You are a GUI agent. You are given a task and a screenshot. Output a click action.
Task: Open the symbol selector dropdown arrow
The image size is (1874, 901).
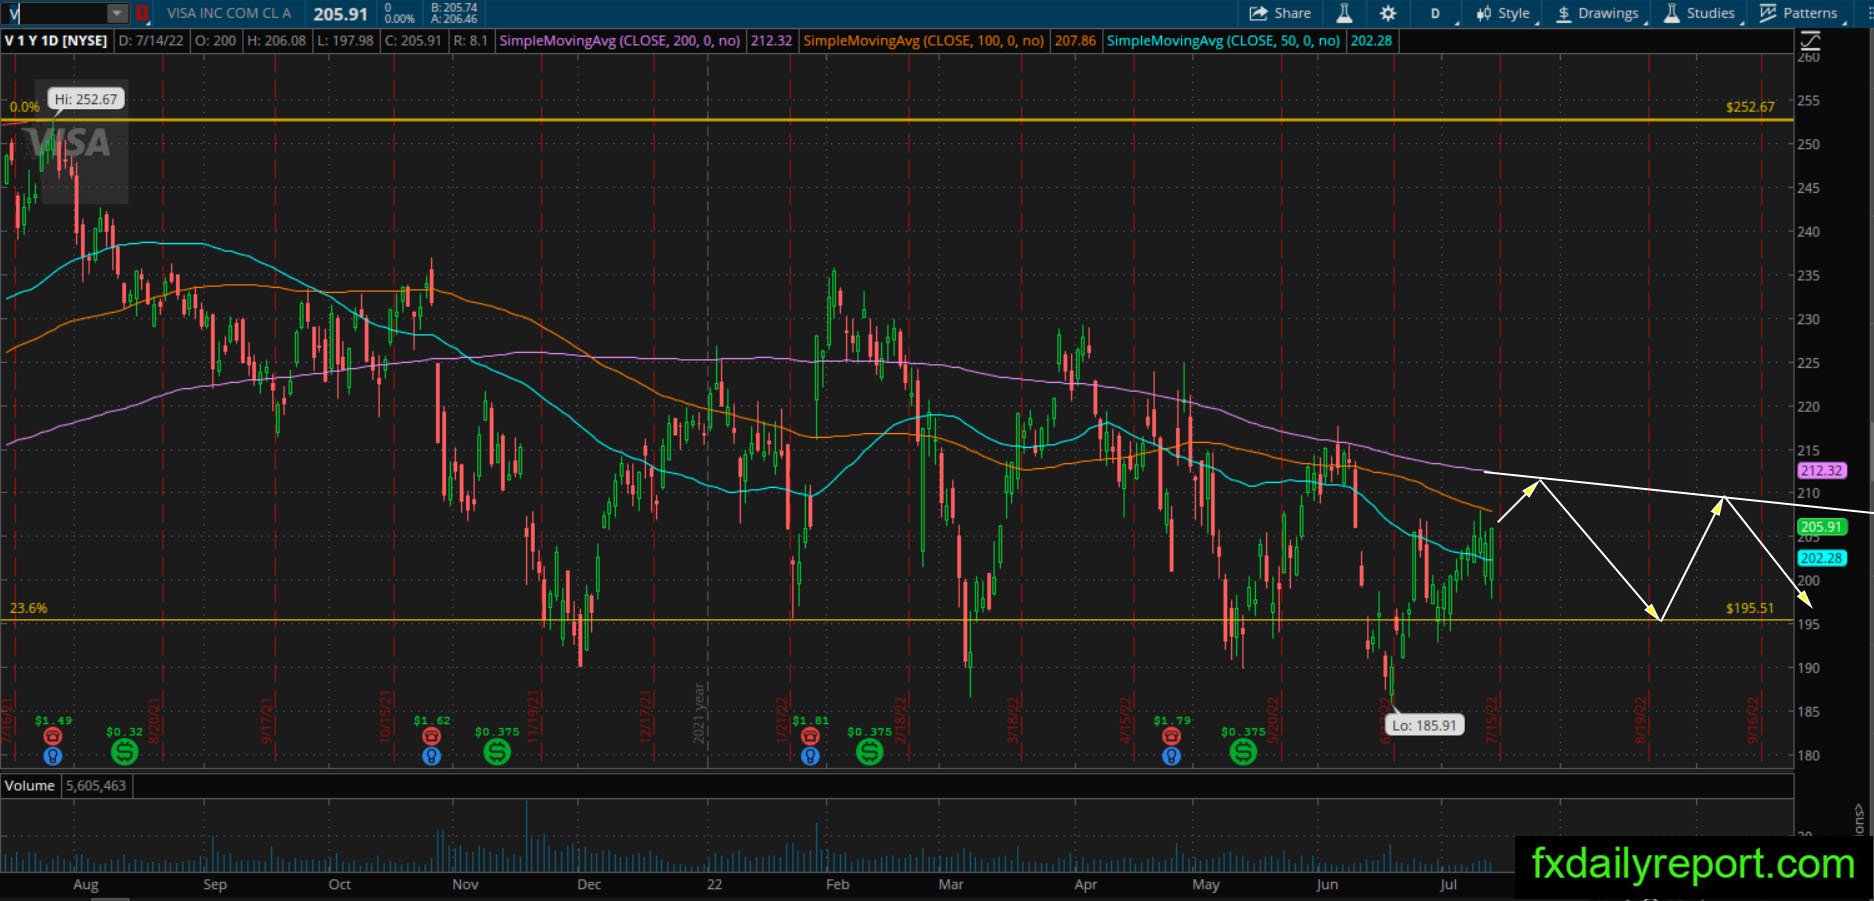click(x=117, y=13)
